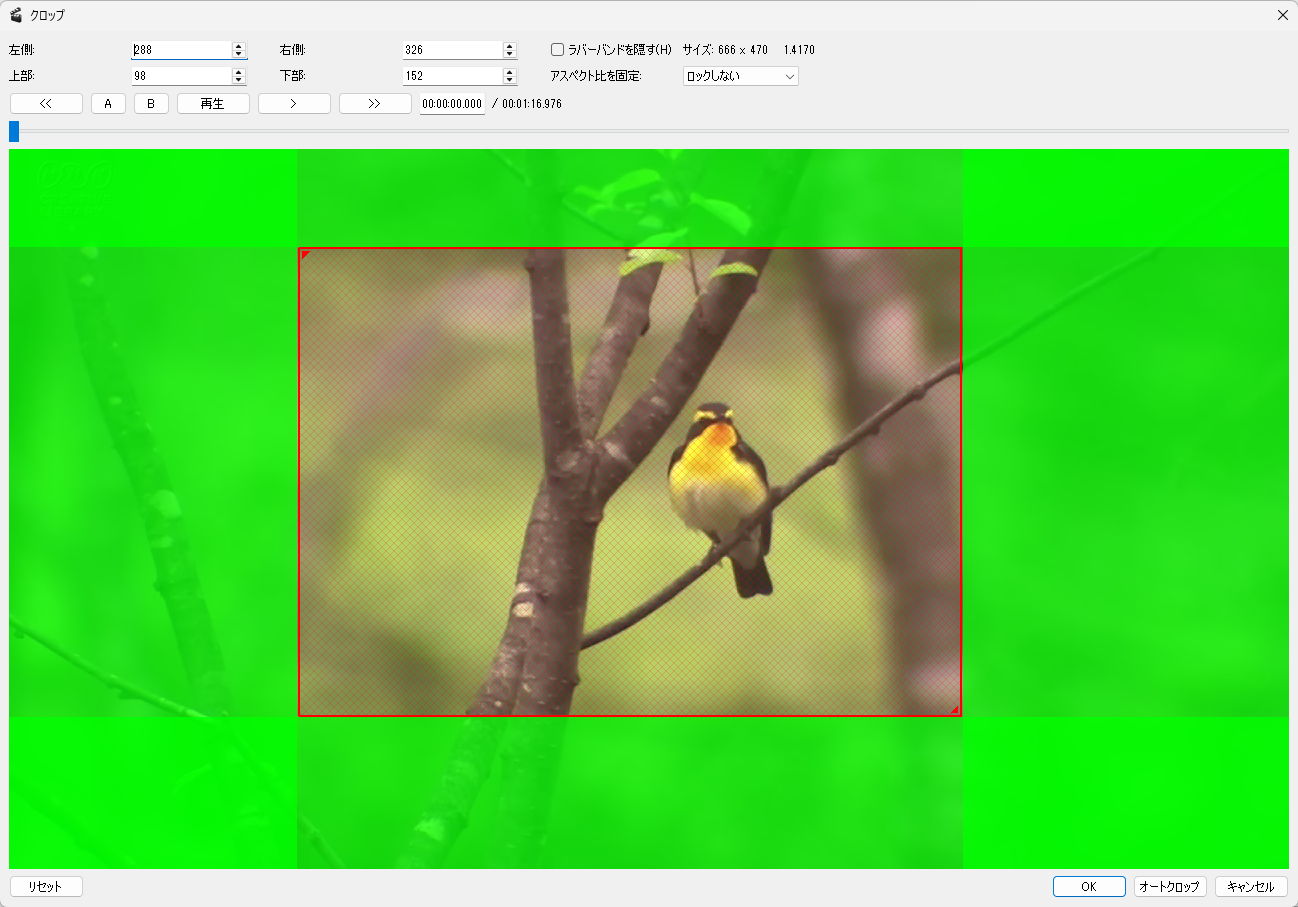The width and height of the screenshot is (1298, 907).
Task: Click the clapperboard app icon in title bar
Action: tap(16, 15)
